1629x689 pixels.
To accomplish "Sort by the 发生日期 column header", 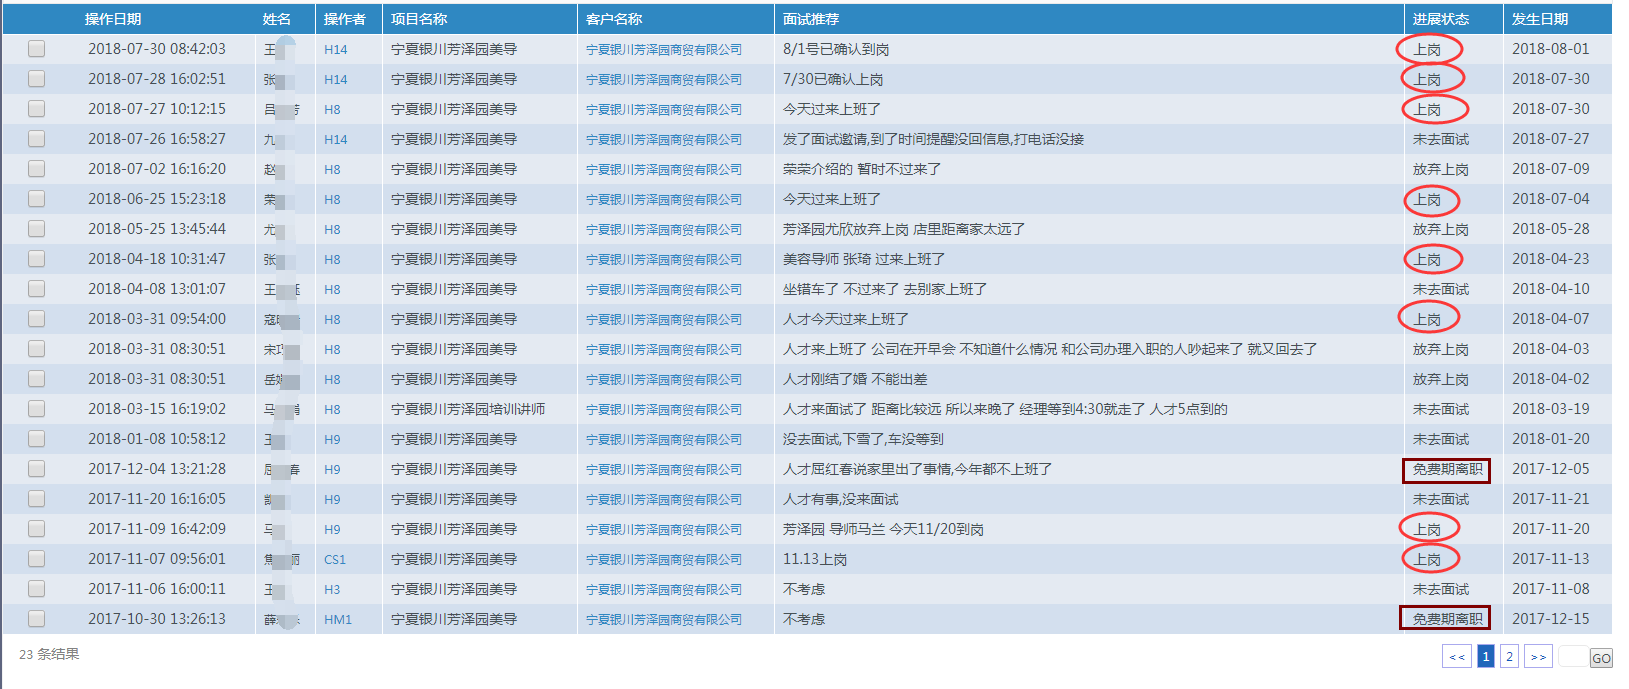I will pyautogui.click(x=1540, y=19).
